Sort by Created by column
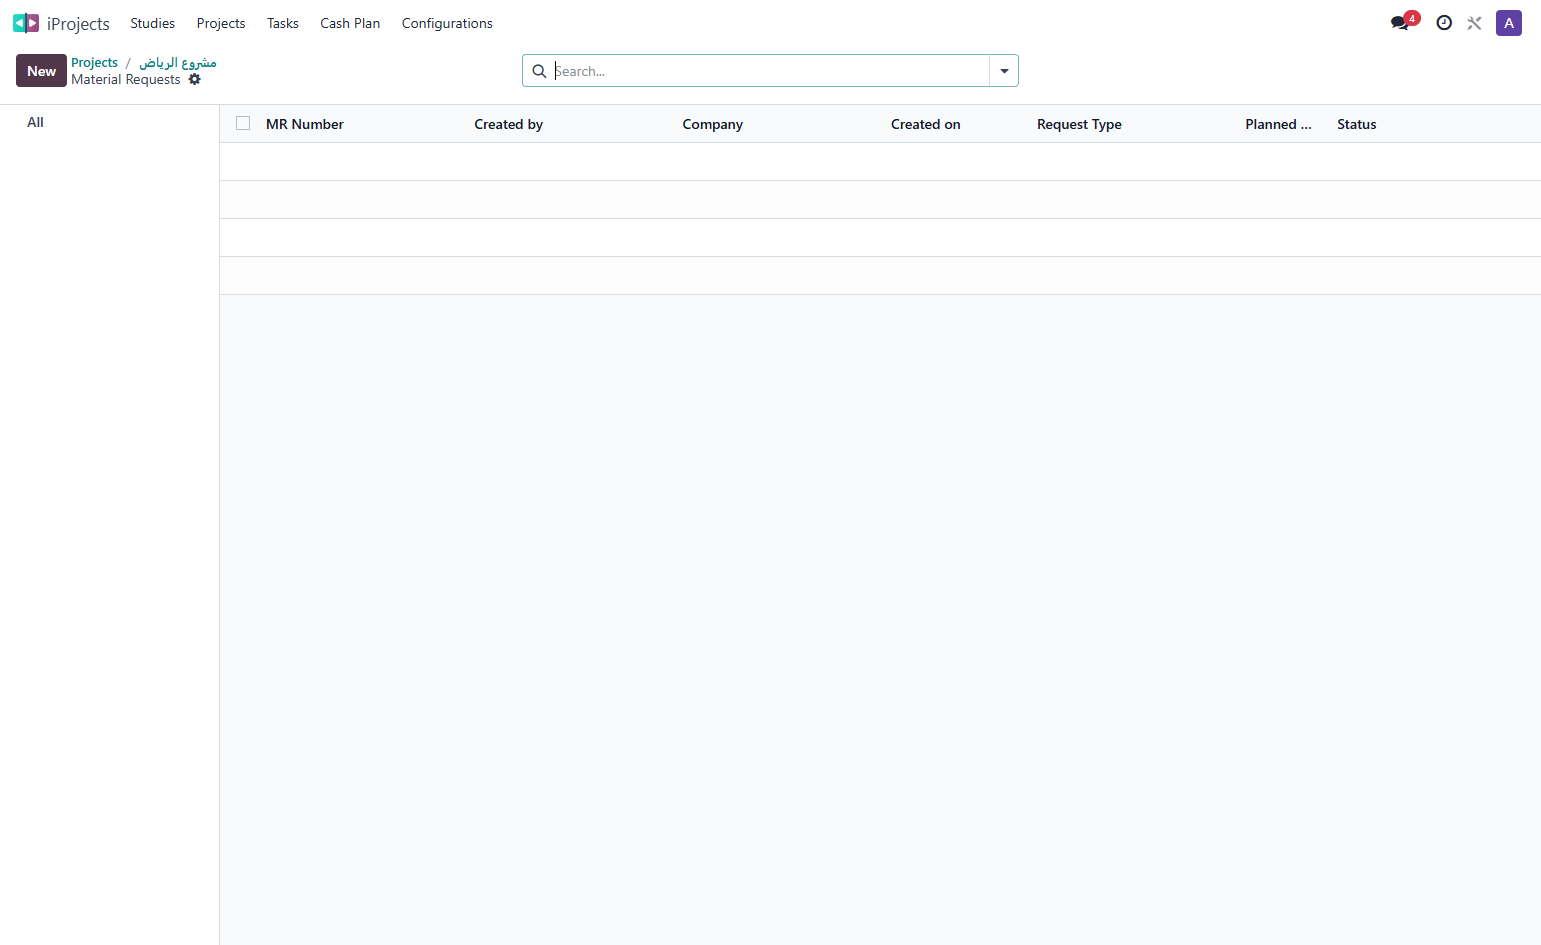Screen dimensions: 1541x945 [x=508, y=124]
